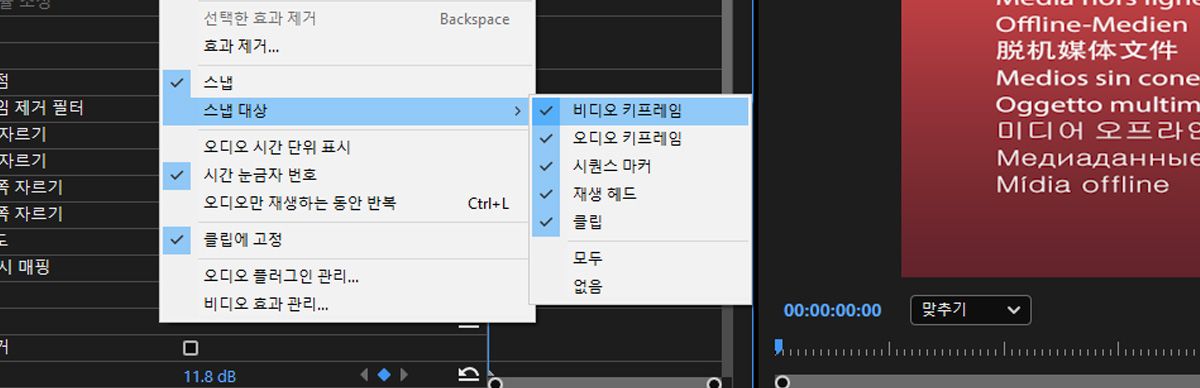Uncheck 시퀀스 마커 snap target
The width and height of the screenshot is (1200, 388).
coord(640,166)
